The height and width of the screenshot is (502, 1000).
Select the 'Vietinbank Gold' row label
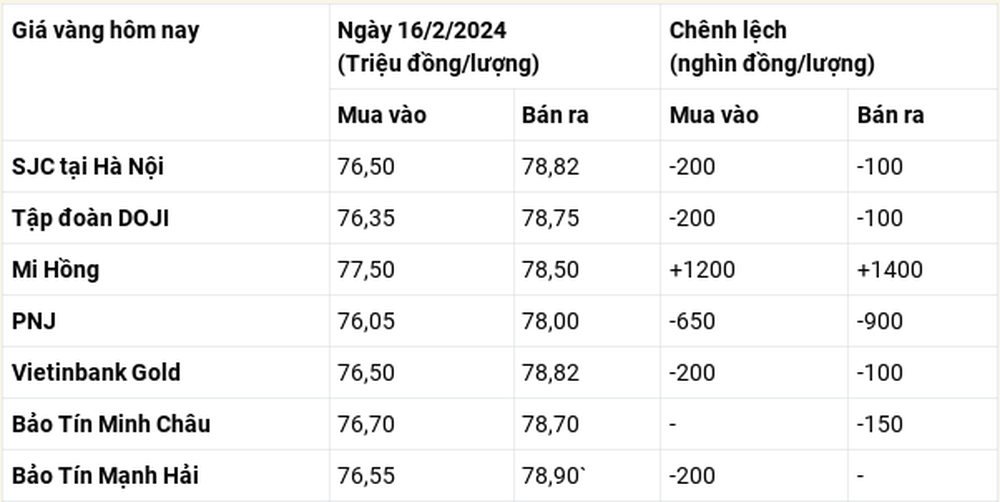coord(96,373)
